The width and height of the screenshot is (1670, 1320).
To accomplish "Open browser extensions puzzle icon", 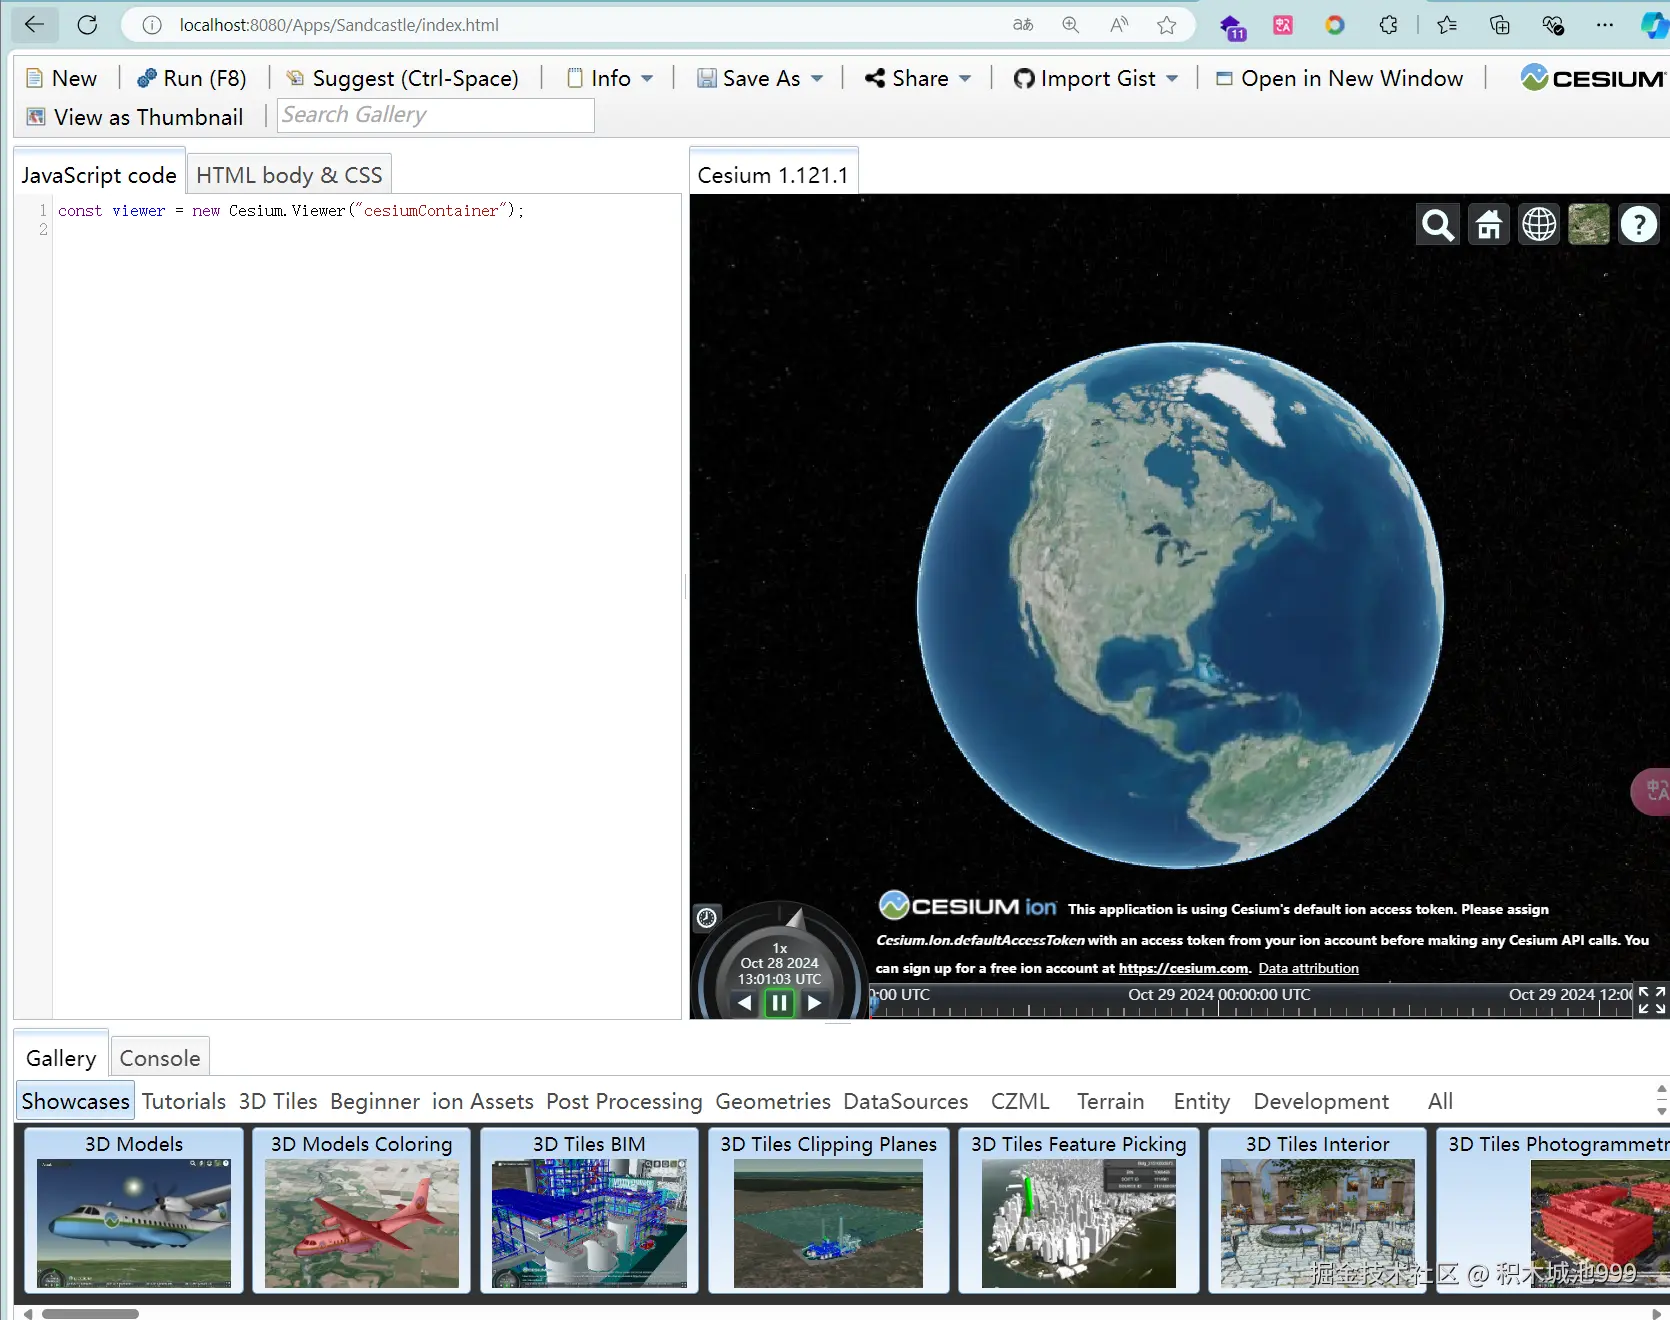I will pyautogui.click(x=1388, y=25).
